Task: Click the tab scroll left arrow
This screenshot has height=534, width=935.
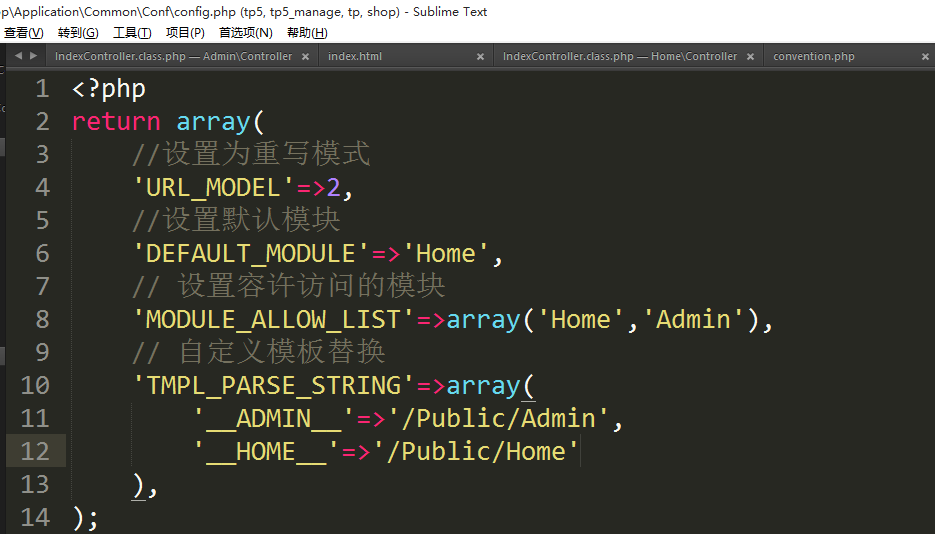Action: (x=18, y=56)
